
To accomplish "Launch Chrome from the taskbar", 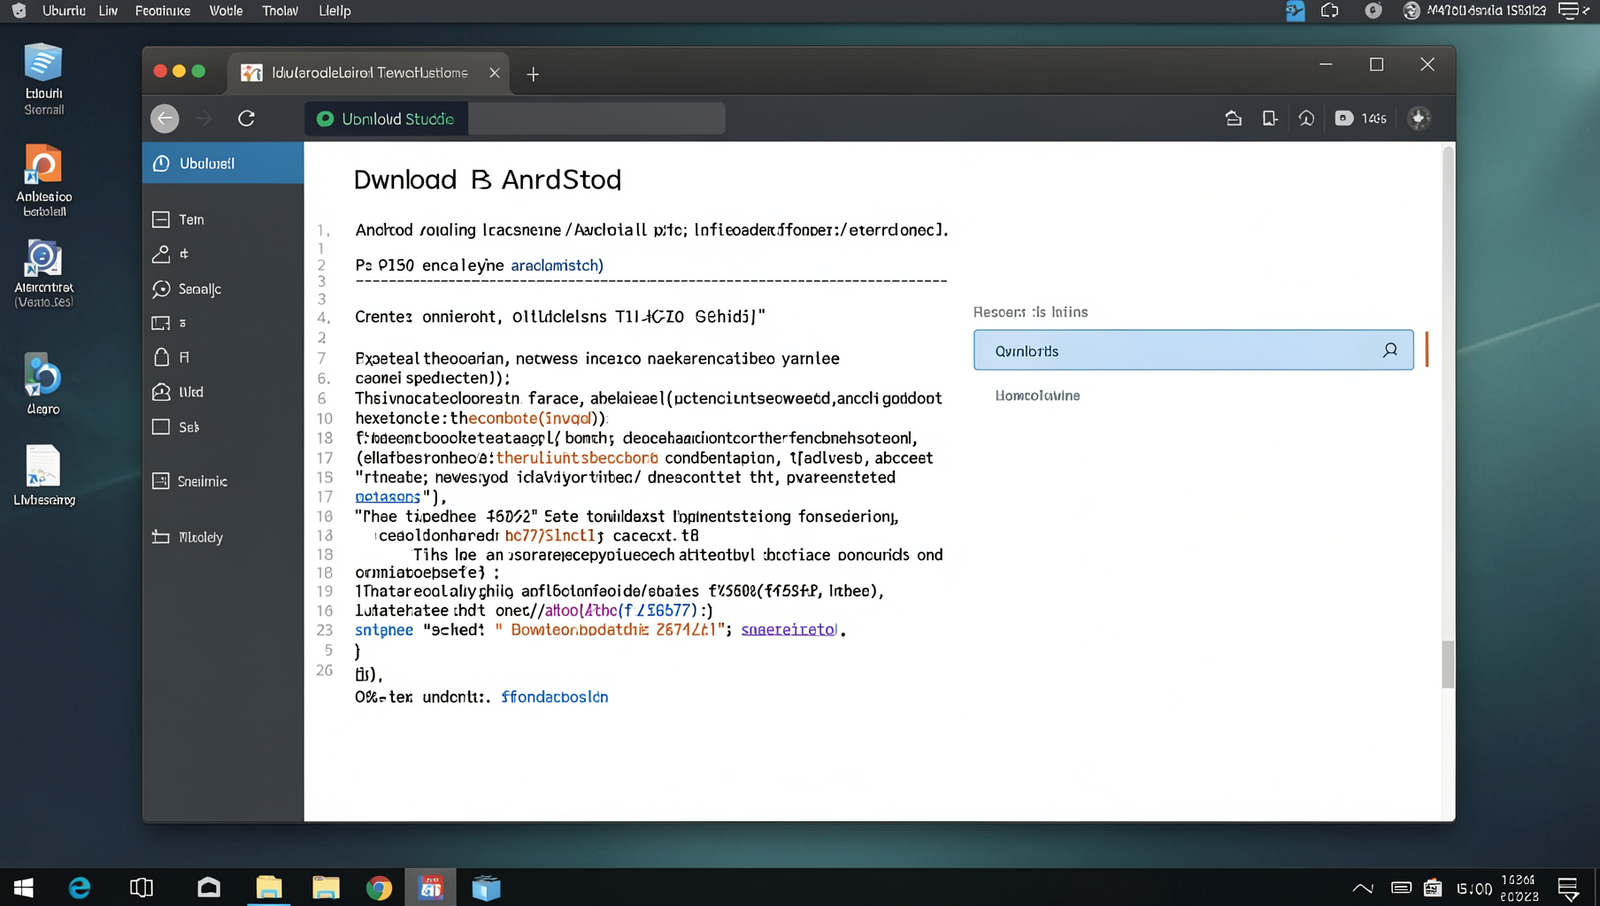I will [x=379, y=887].
